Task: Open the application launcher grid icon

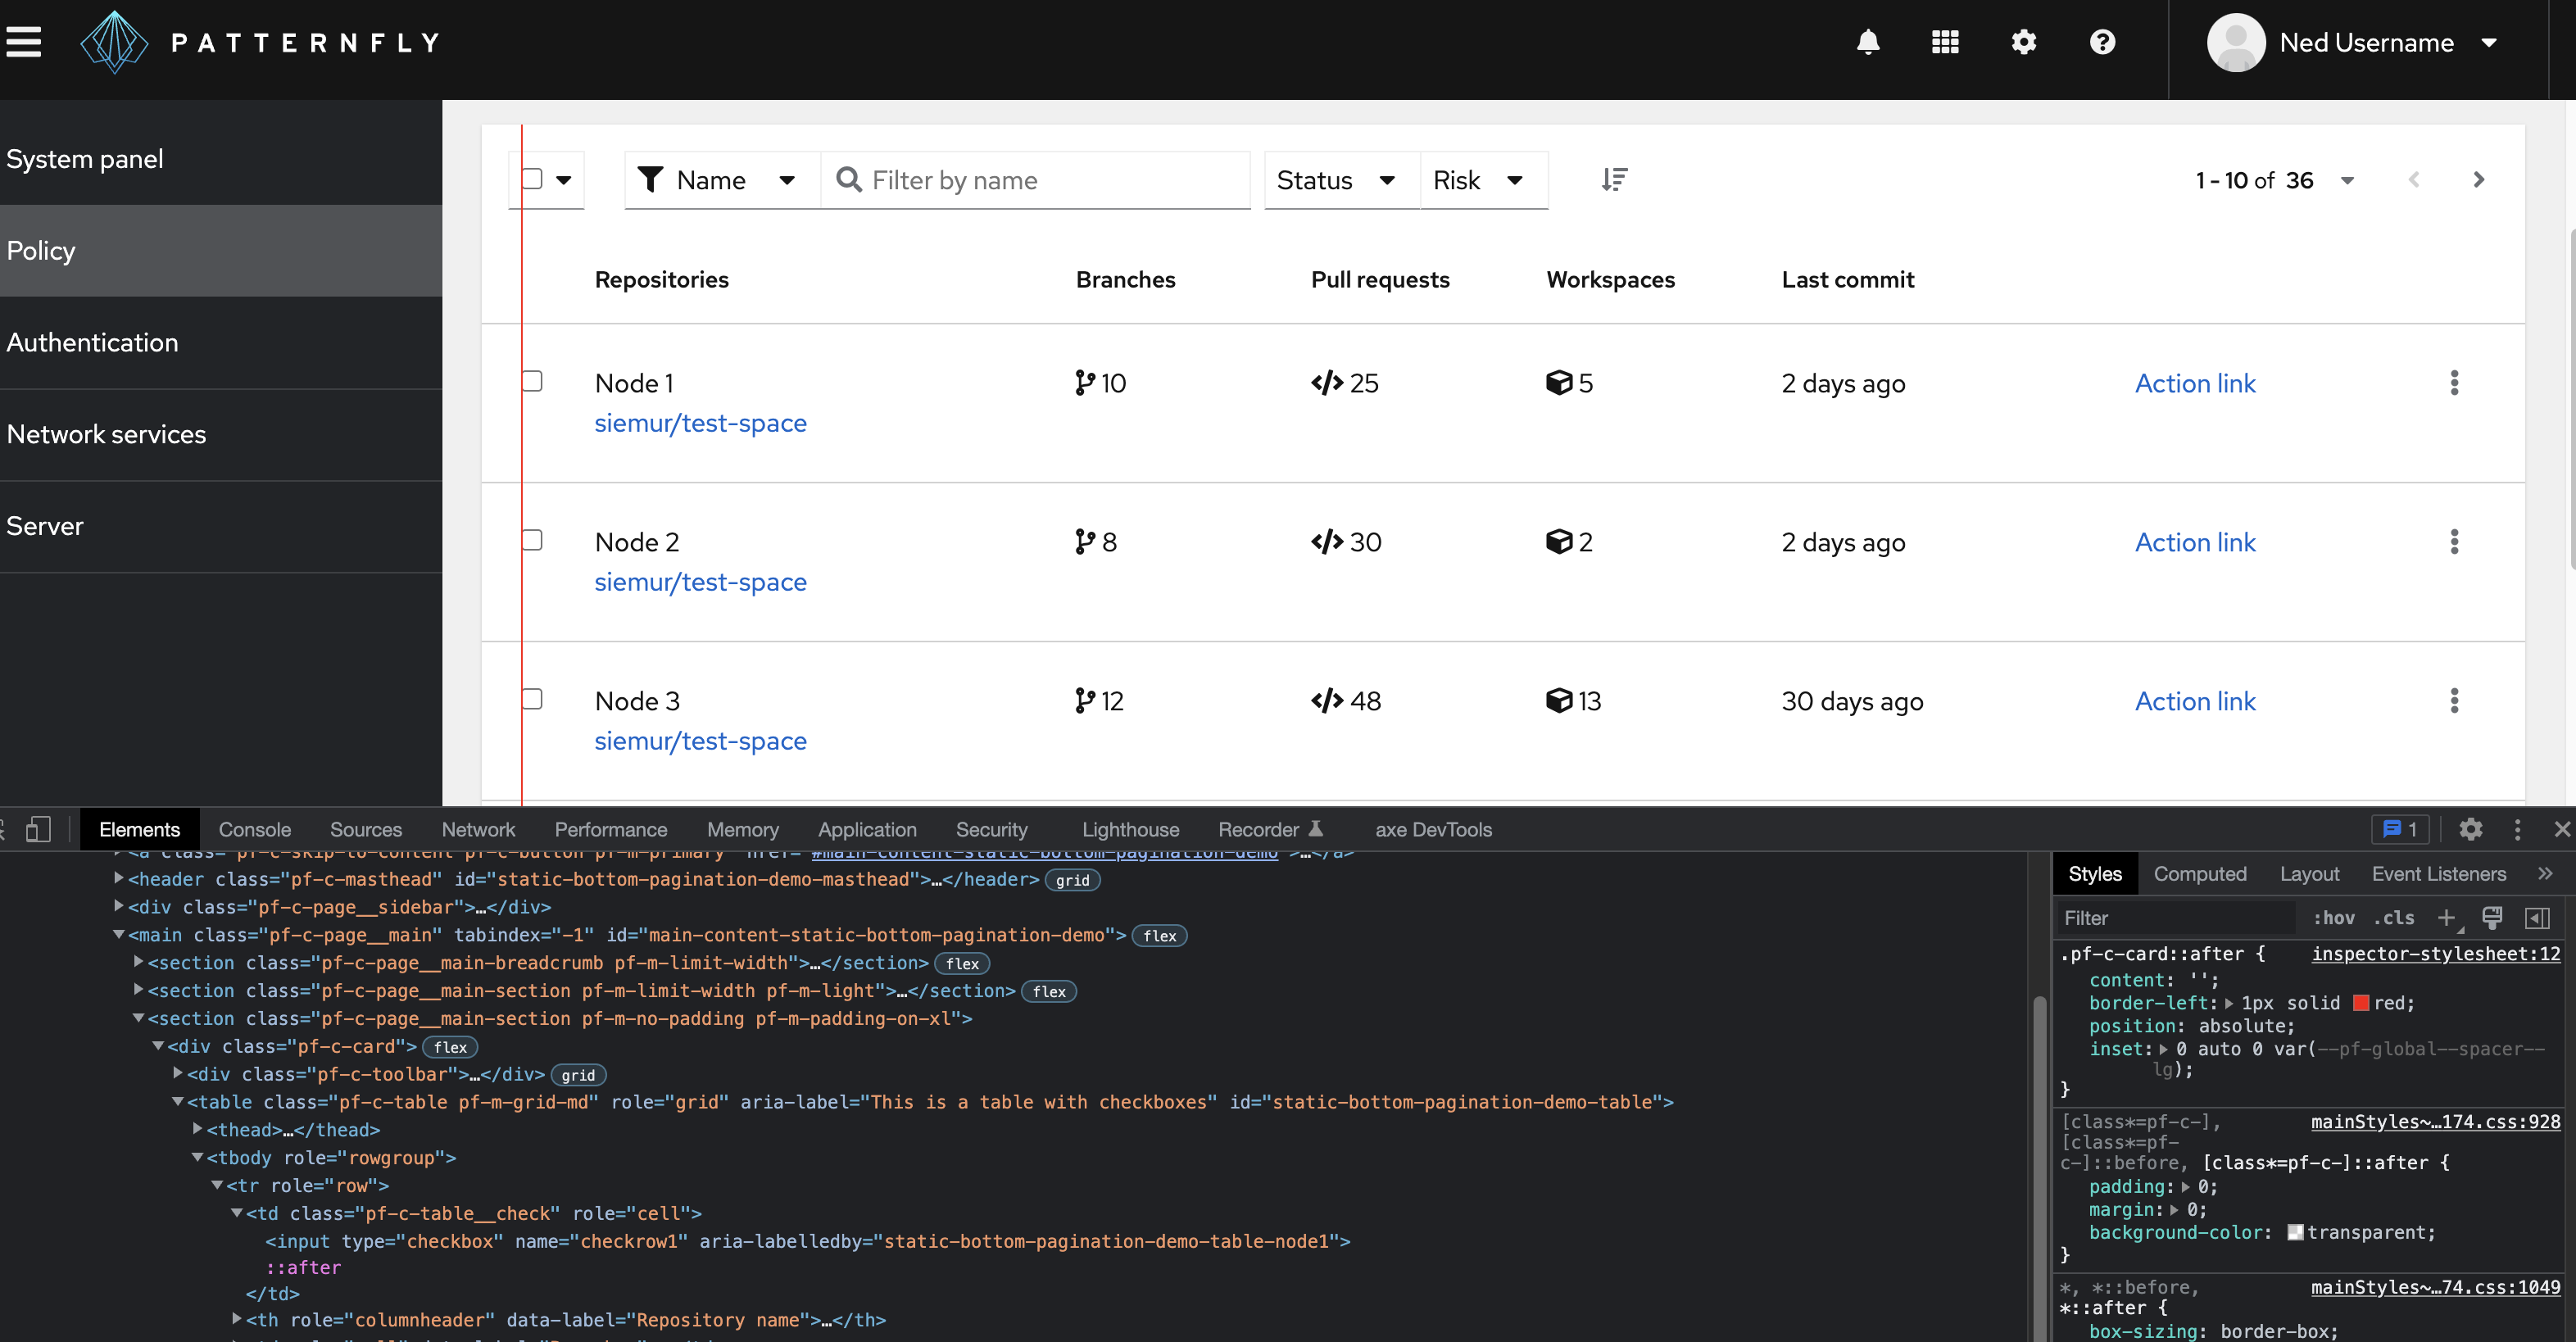Action: pyautogui.click(x=1945, y=42)
